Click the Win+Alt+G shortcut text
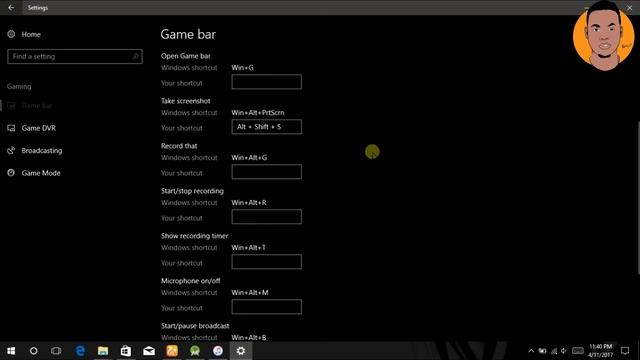The width and height of the screenshot is (640, 360). click(249, 158)
